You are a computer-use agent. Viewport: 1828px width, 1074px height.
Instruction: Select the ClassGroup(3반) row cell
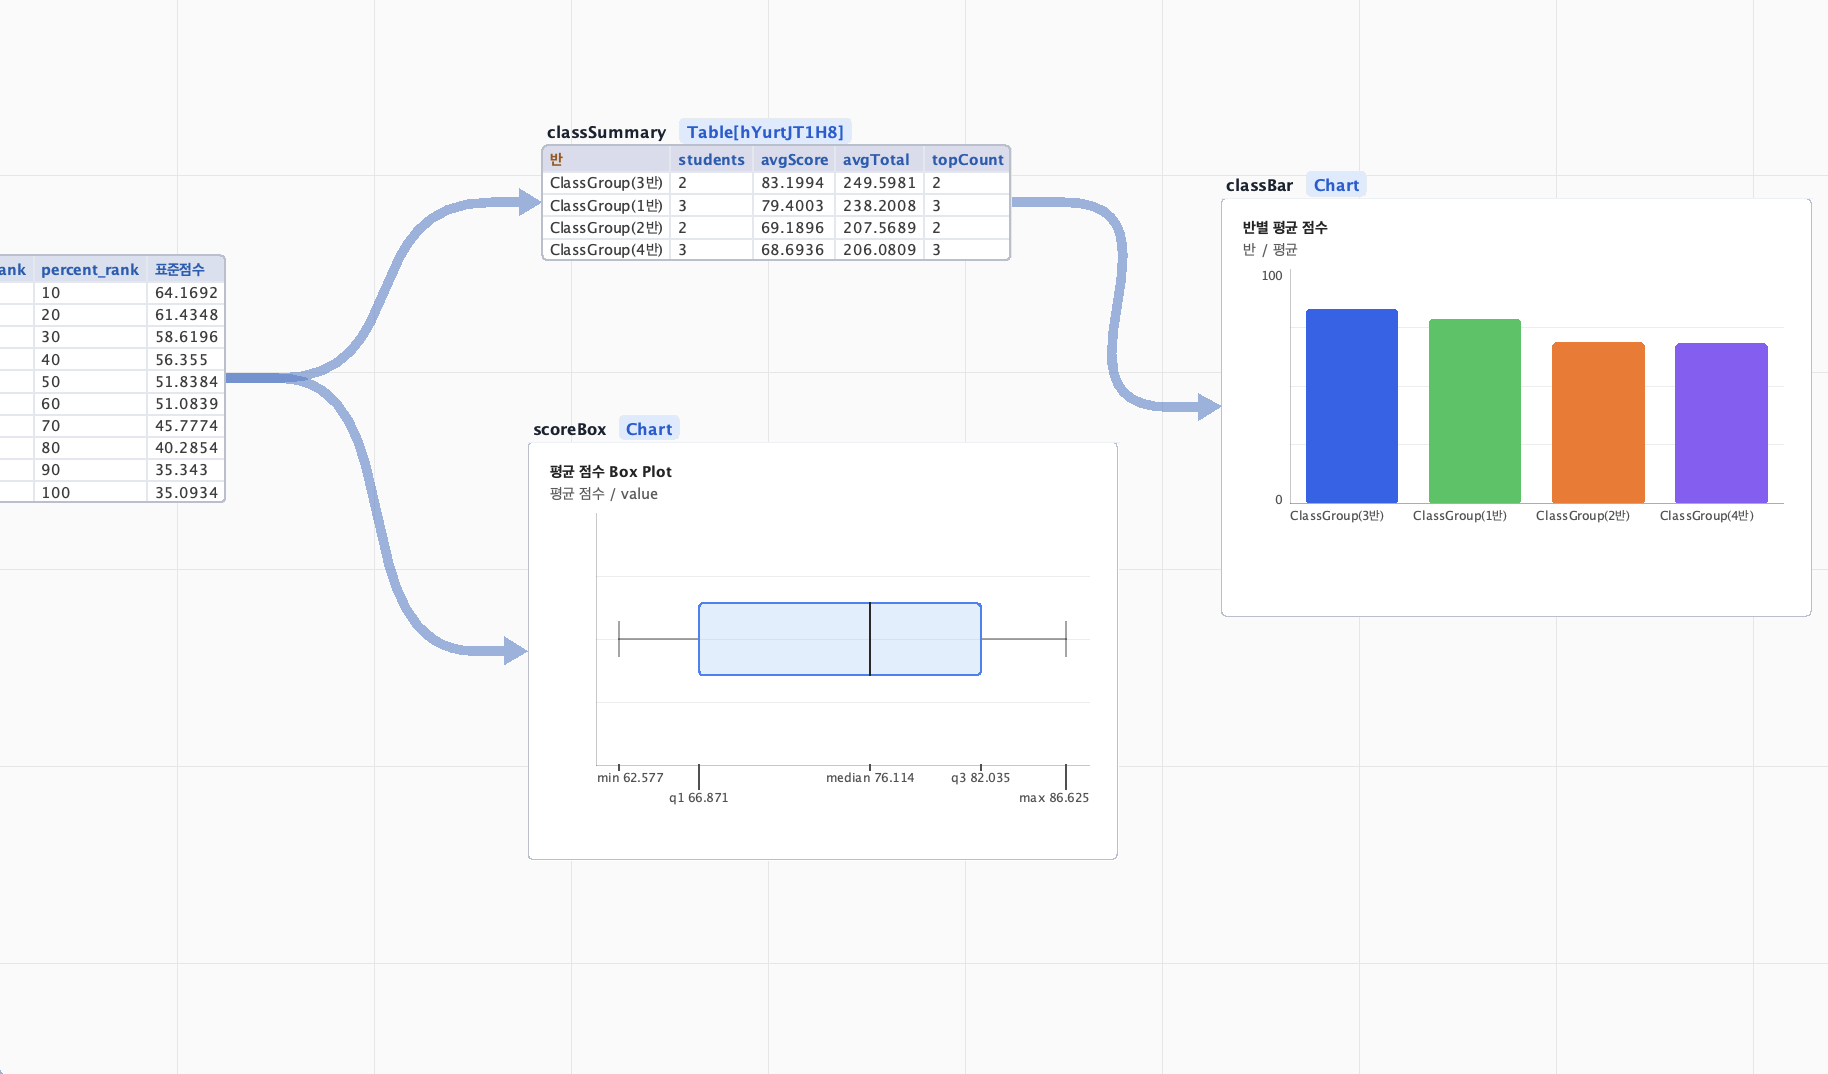606,183
